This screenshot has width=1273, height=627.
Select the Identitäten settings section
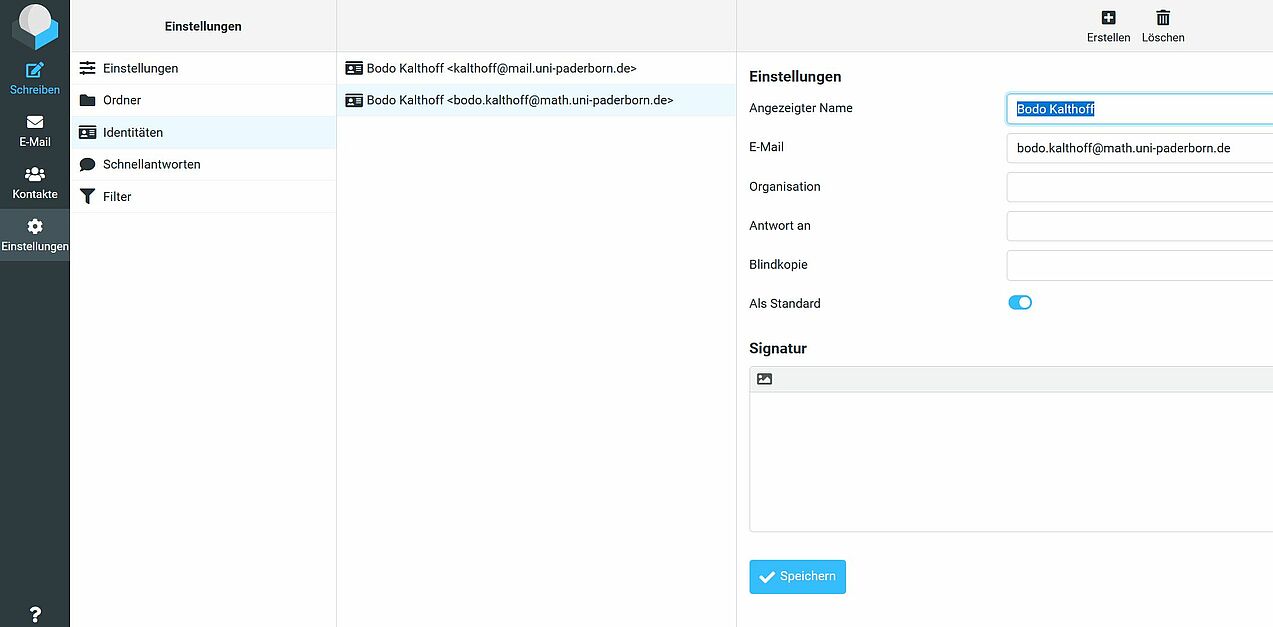pos(204,132)
